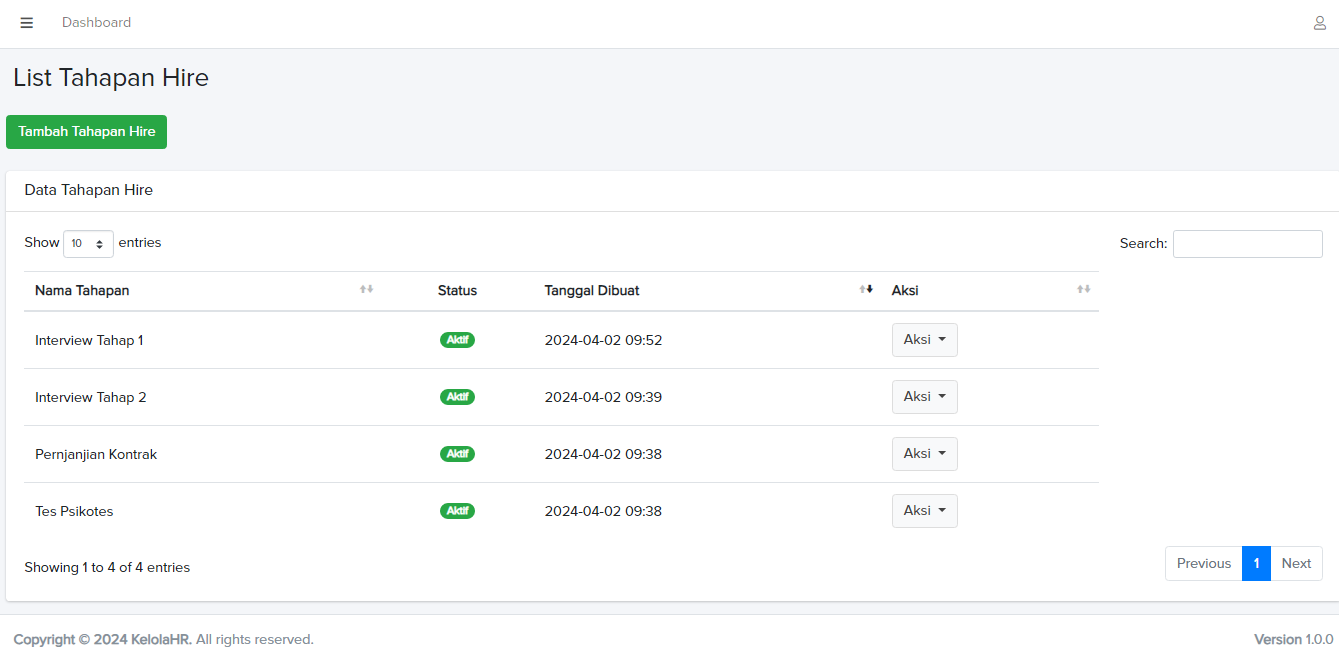Image resolution: width=1339 pixels, height=665 pixels.
Task: Expand Aksi dropdown for Interview Tahap 2
Action: pyautogui.click(x=924, y=397)
